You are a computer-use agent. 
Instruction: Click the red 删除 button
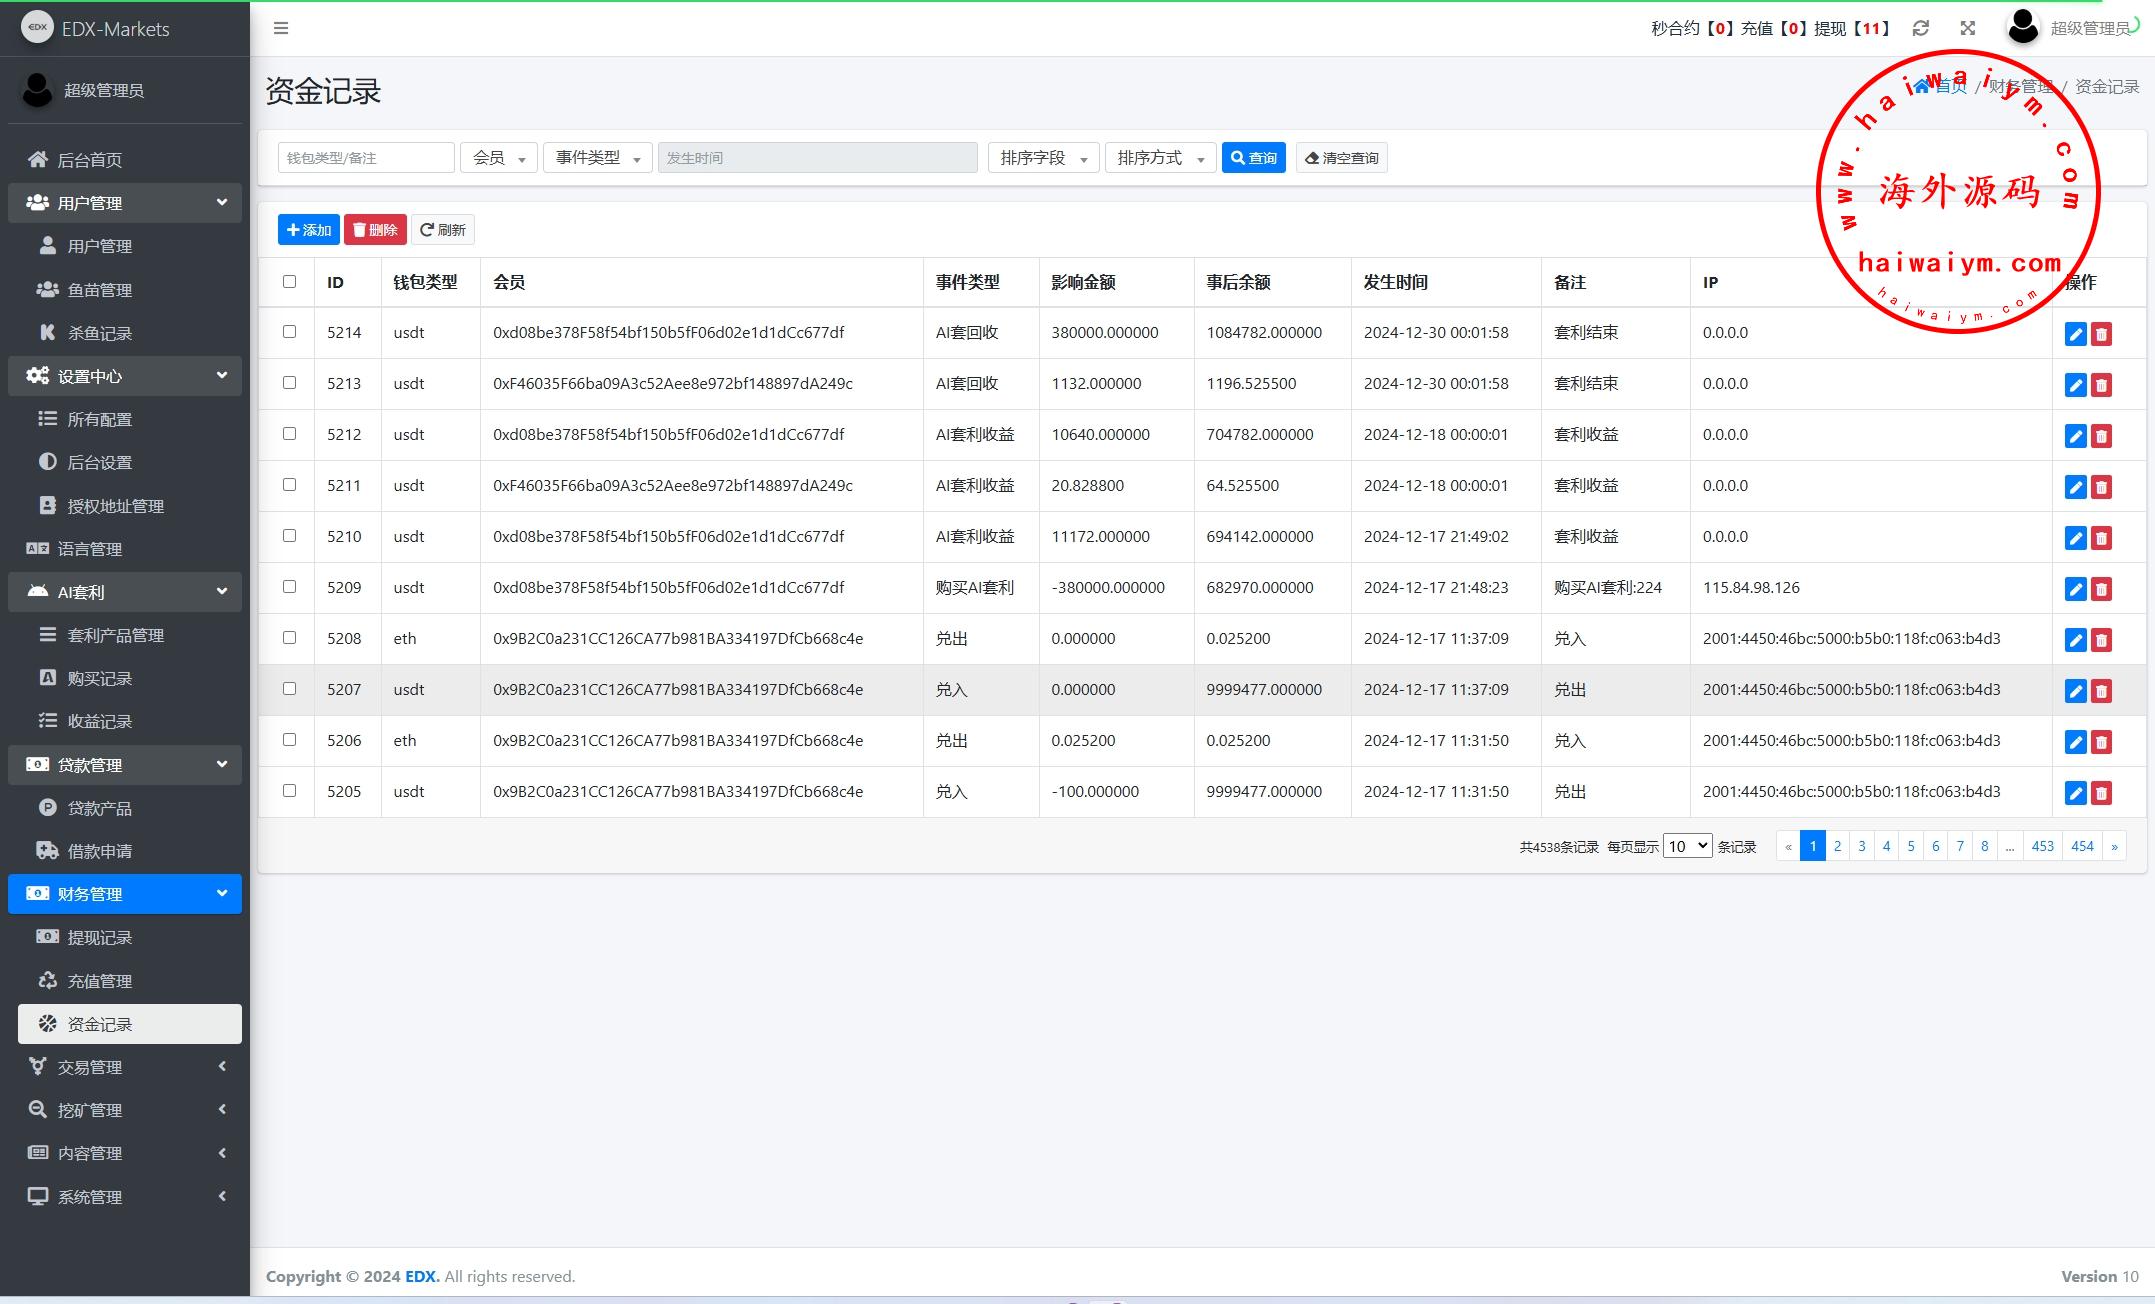[375, 230]
